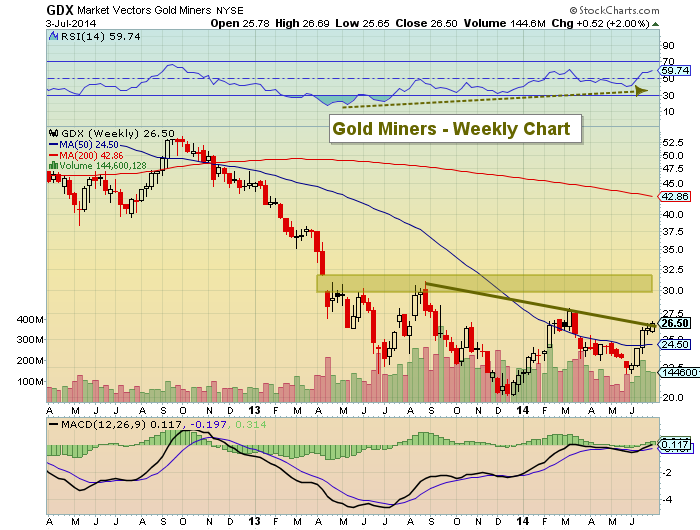The height and width of the screenshot is (530, 700).
Task: Click the green up-triangle change indicator
Action: coord(655,24)
